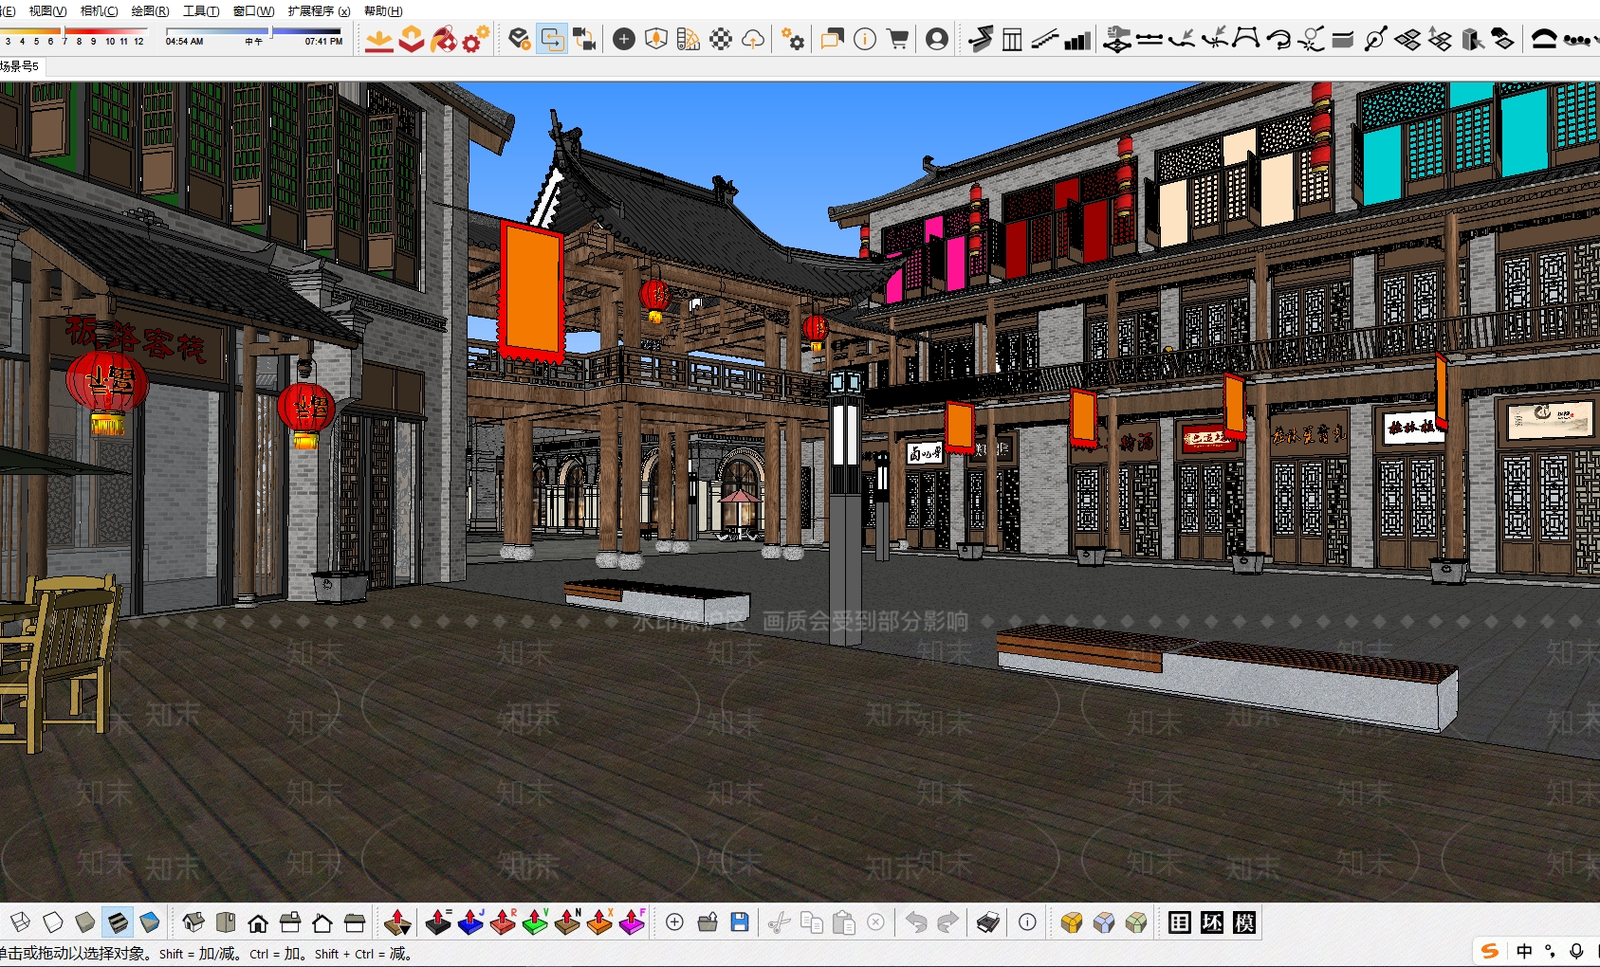
Task: Open the user account profile icon
Action: coord(937,39)
